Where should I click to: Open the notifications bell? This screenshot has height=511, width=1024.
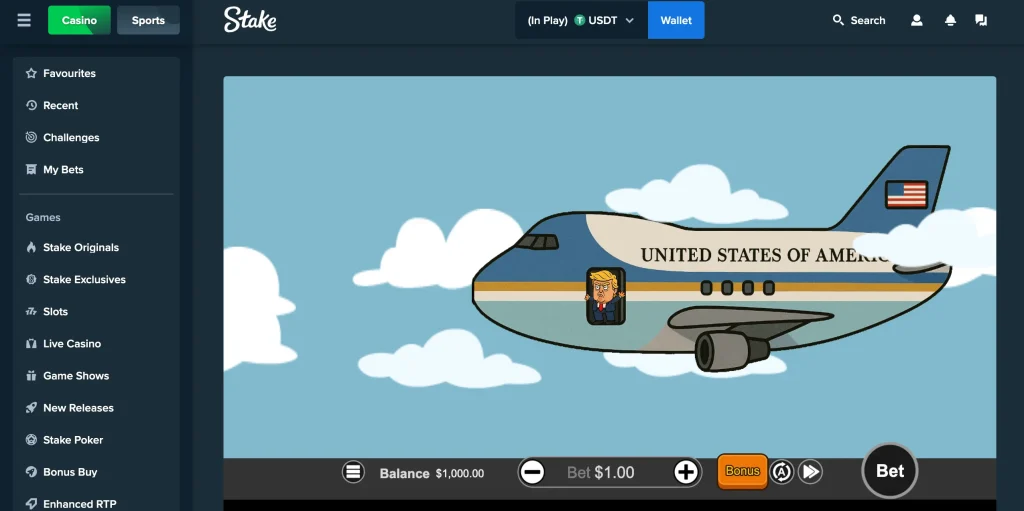click(950, 20)
